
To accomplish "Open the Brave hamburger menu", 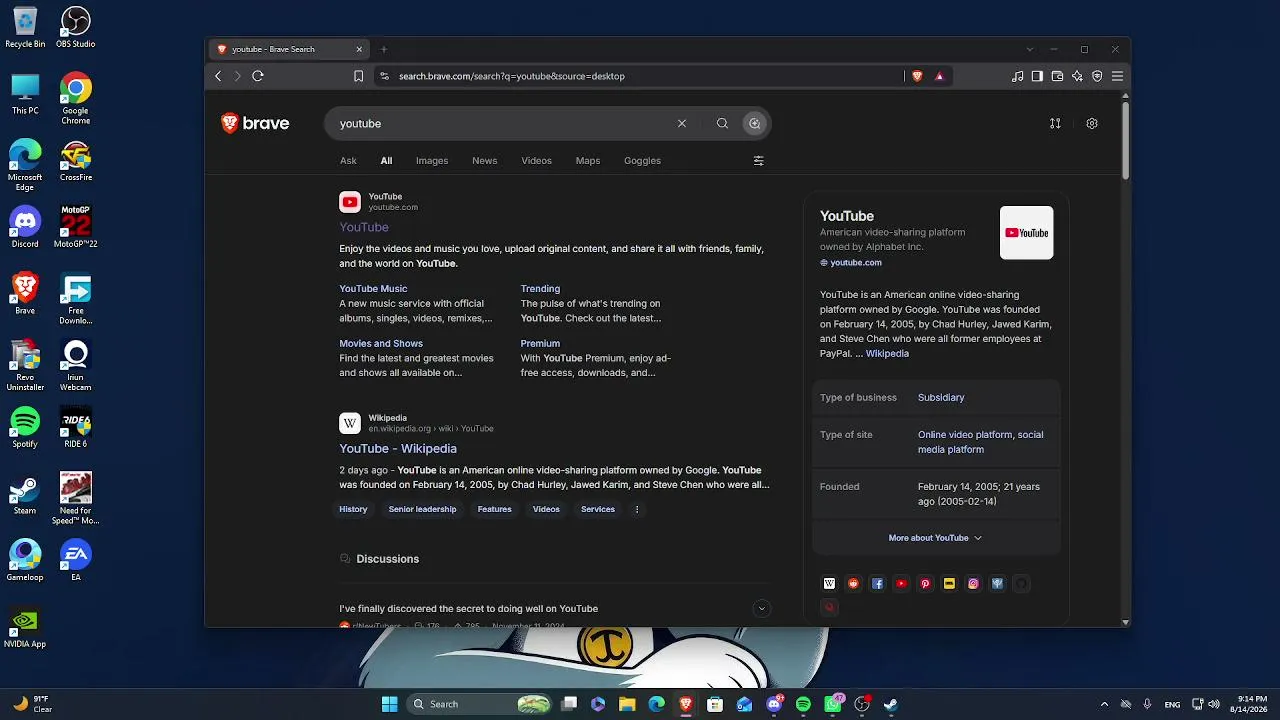I will click(x=1117, y=76).
